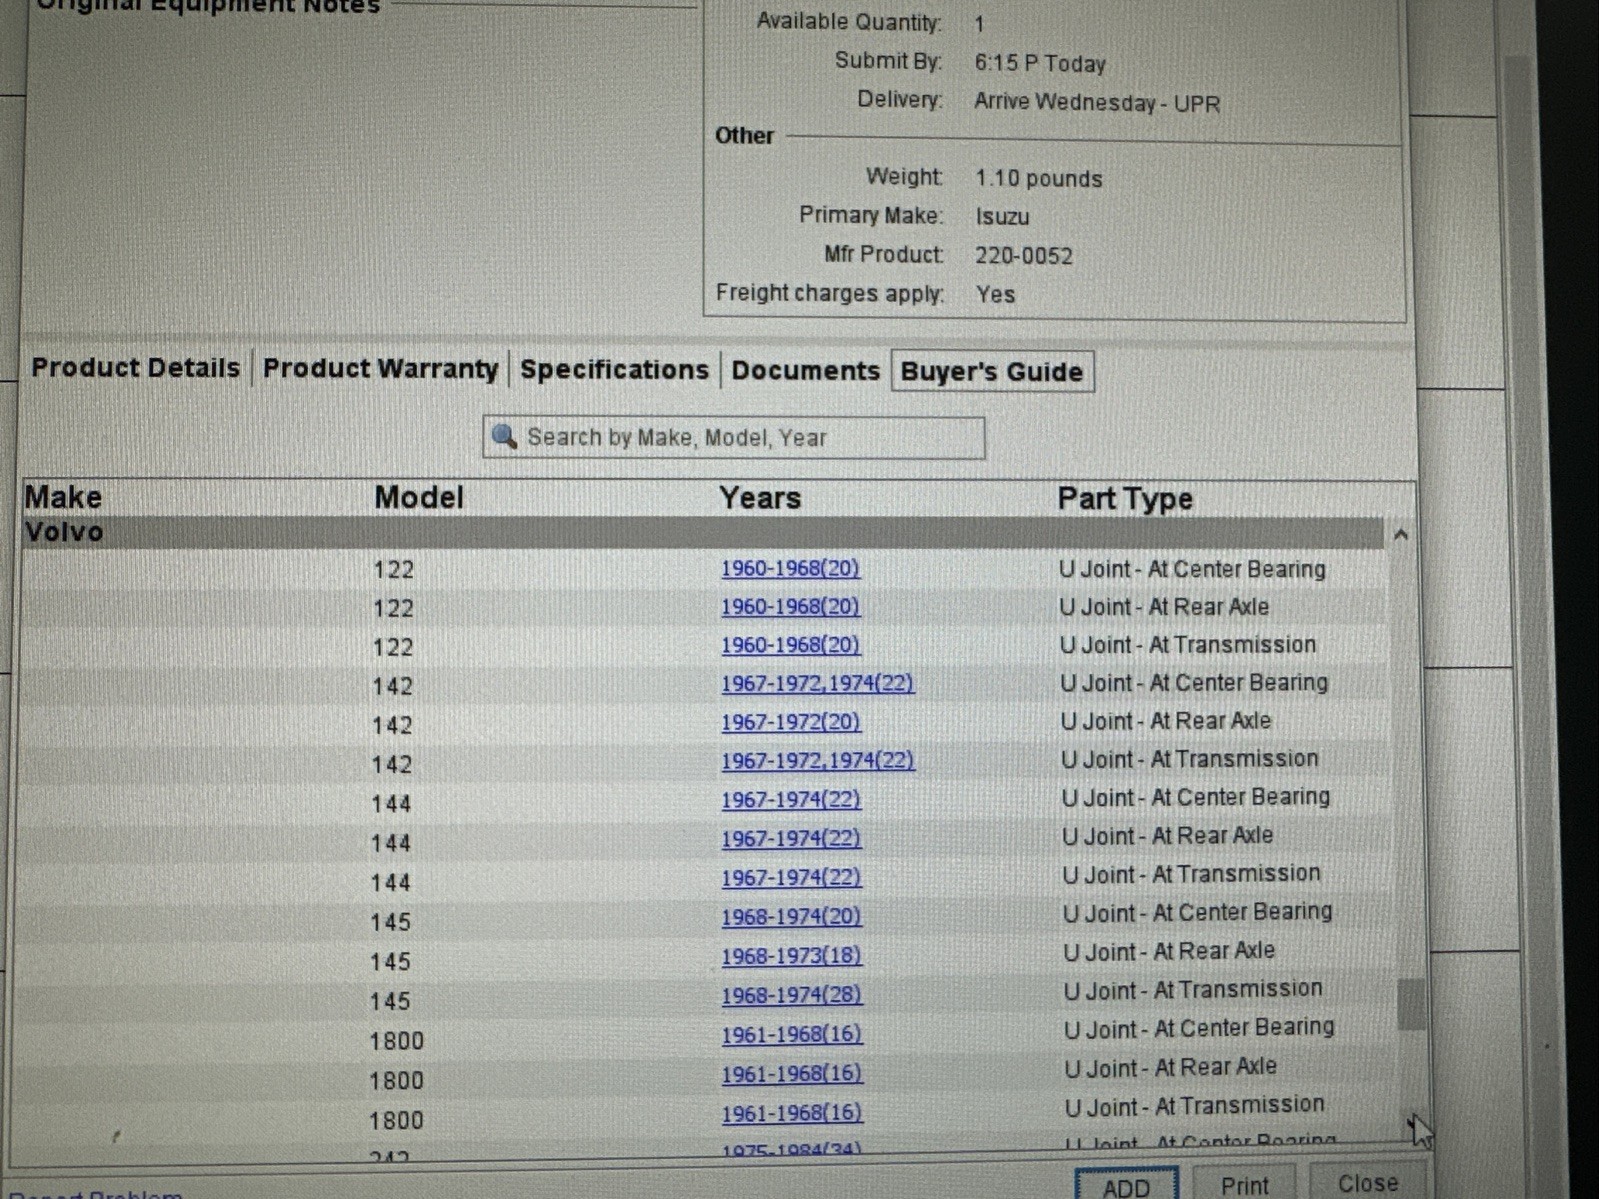Open 1968-1974(20) link for 145 At Center Bearing

point(791,916)
